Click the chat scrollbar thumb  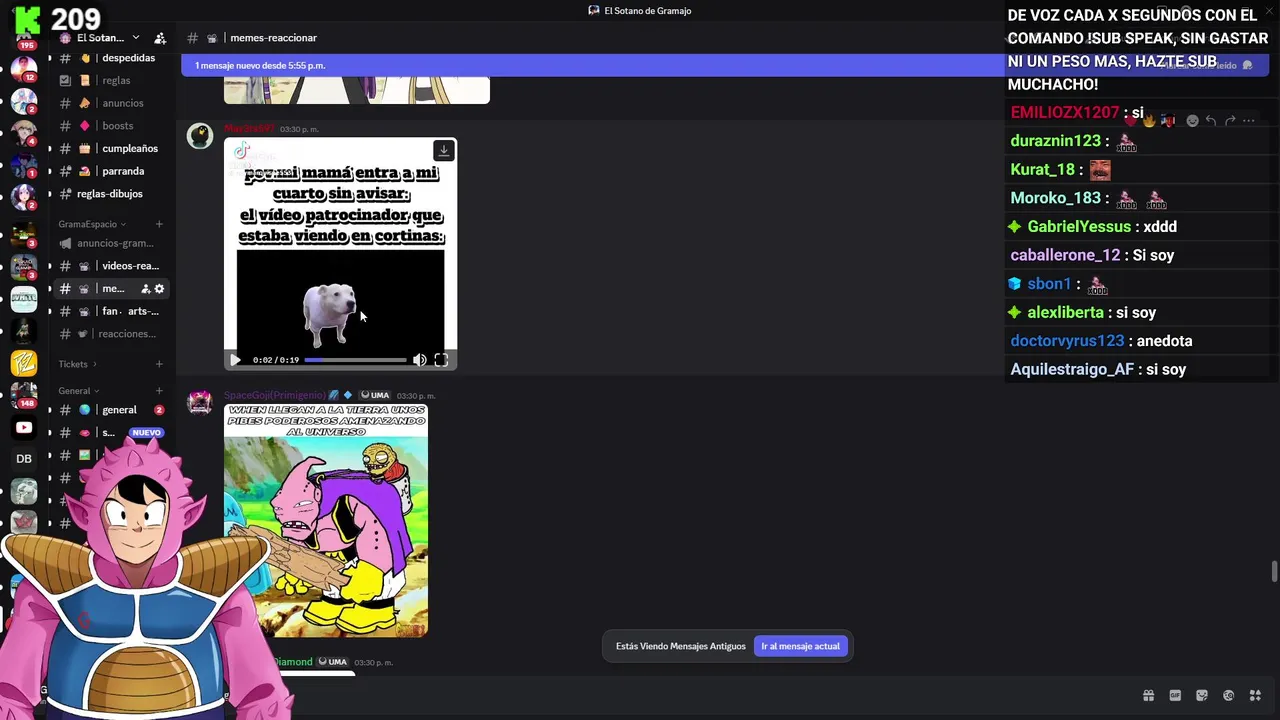pos(1274,571)
